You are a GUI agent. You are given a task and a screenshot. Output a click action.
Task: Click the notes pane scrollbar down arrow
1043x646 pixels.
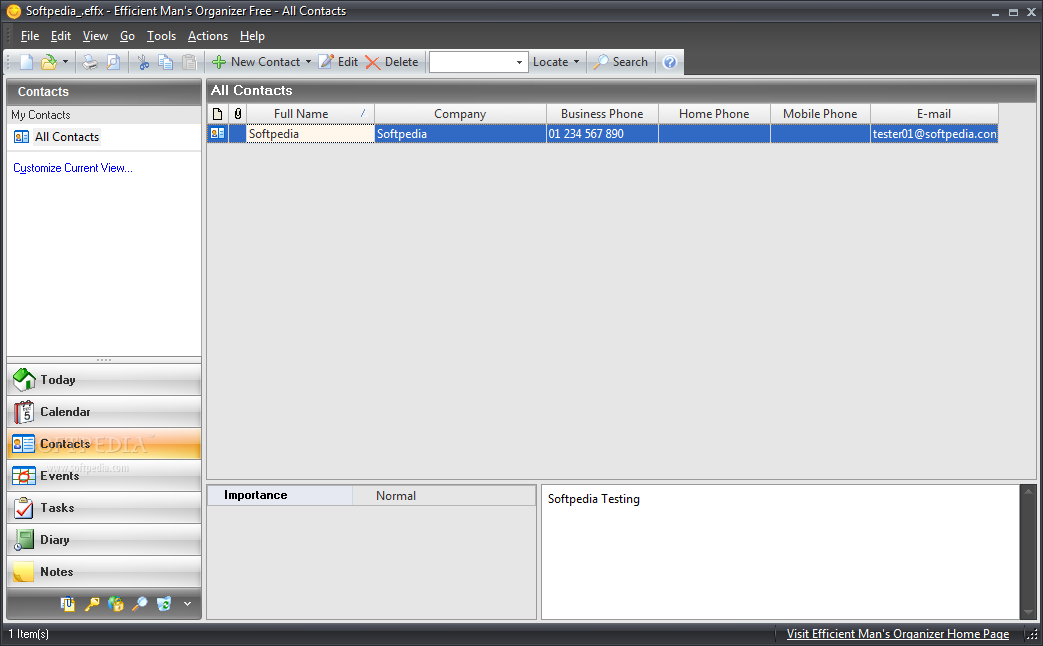coord(1028,612)
